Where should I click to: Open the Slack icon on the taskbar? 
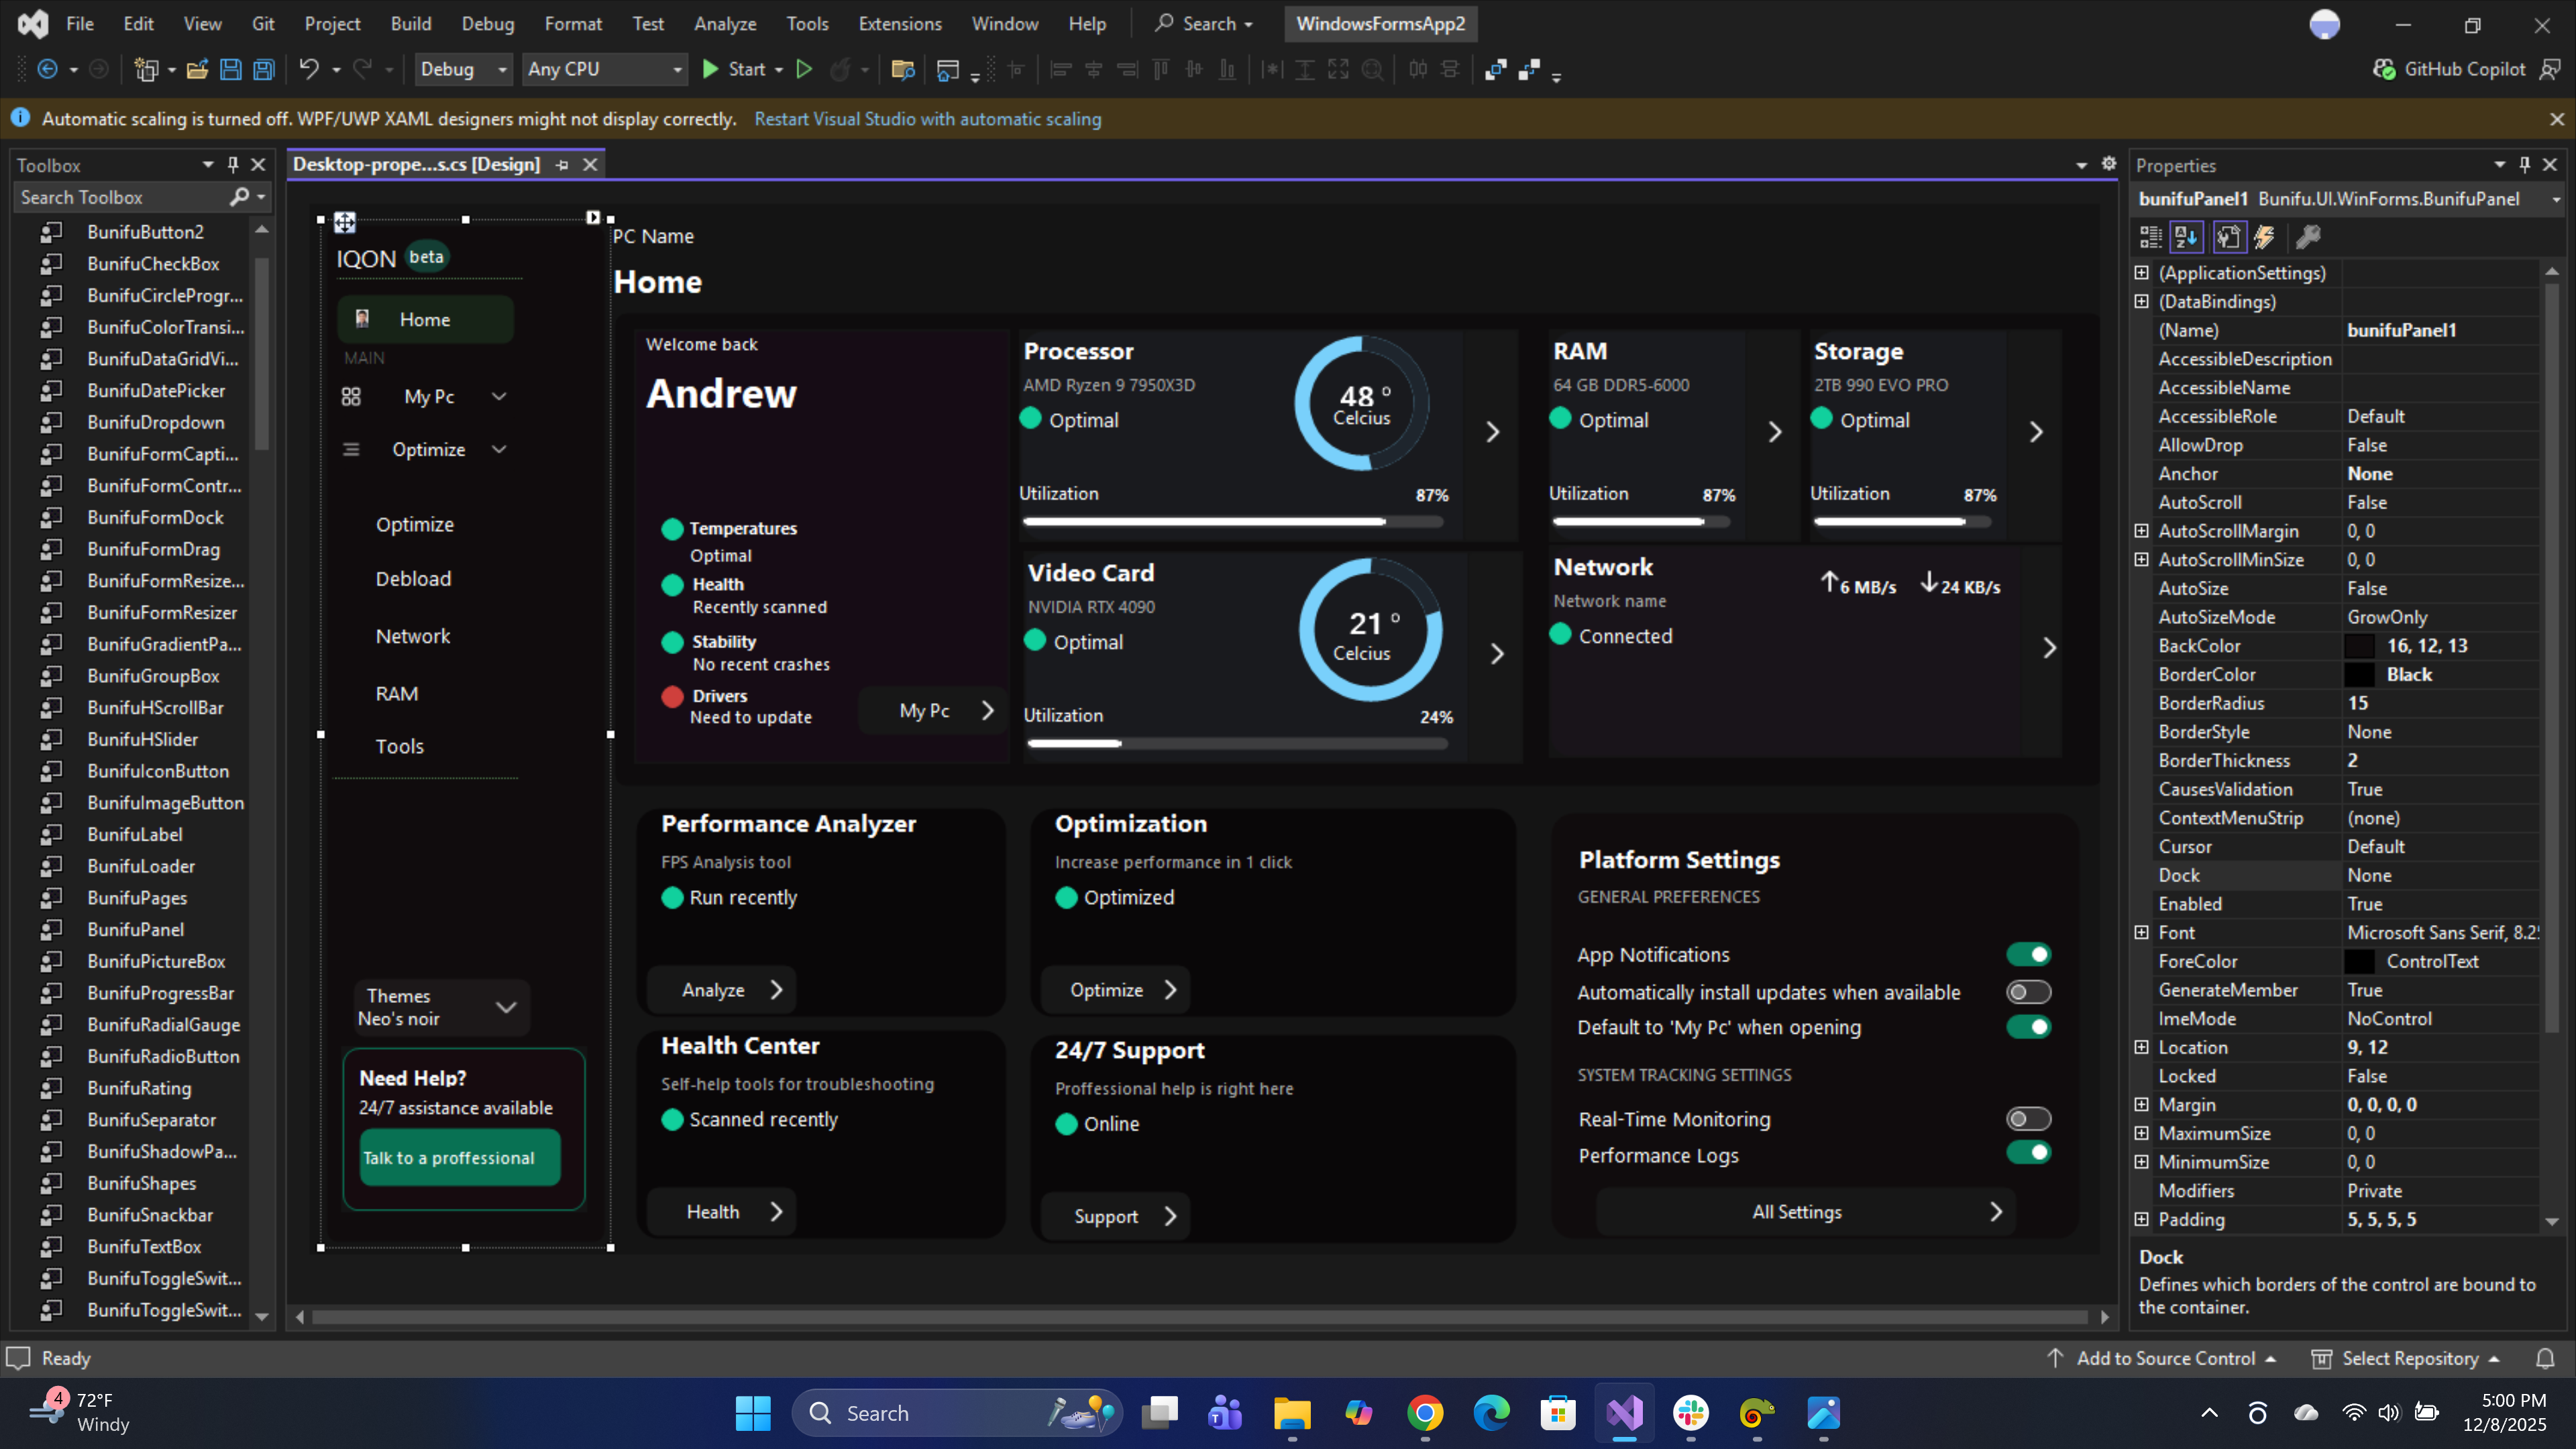1690,1413
